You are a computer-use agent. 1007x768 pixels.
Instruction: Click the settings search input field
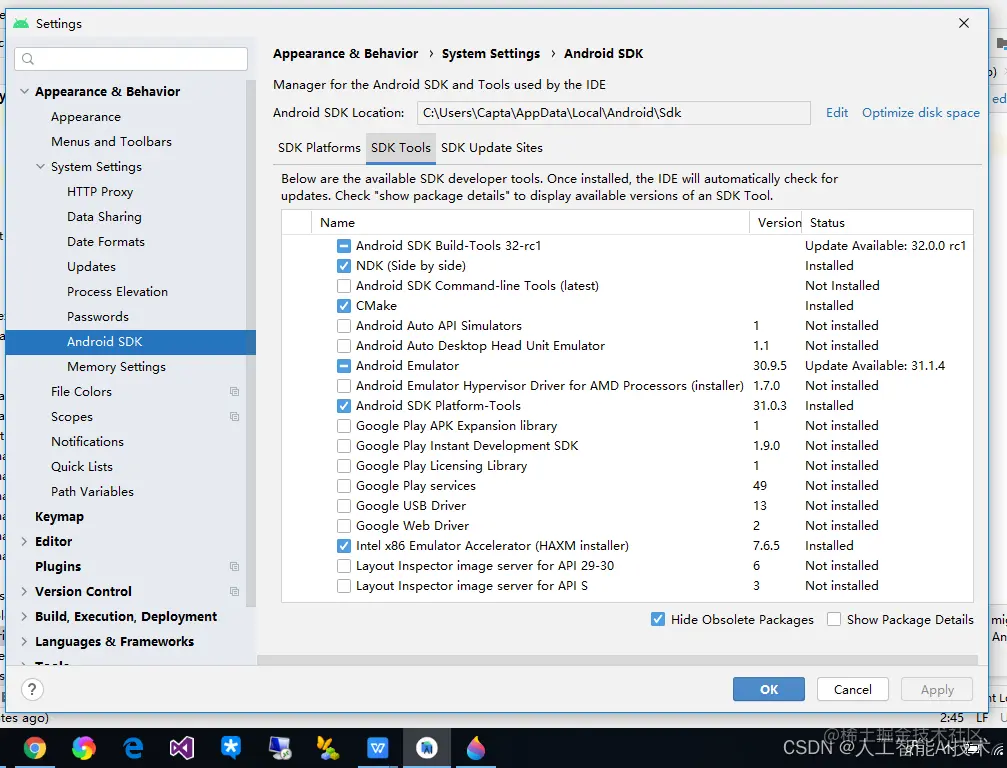pyautogui.click(x=131, y=59)
